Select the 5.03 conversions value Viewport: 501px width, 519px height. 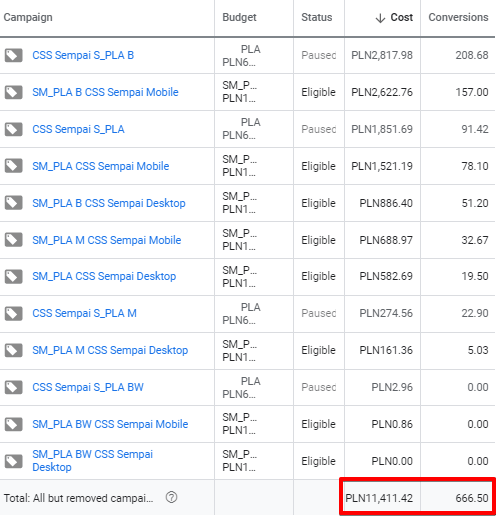click(478, 350)
